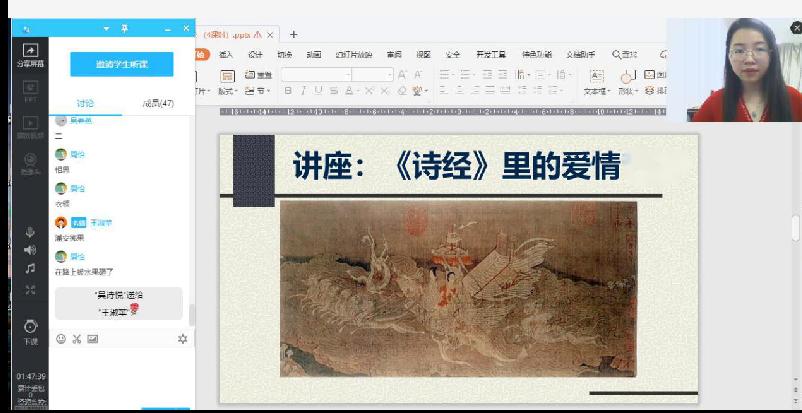Screen dimensions: 802x413
Task: Open the 幻灯片放映 ribbon tab
Action: (x=354, y=54)
